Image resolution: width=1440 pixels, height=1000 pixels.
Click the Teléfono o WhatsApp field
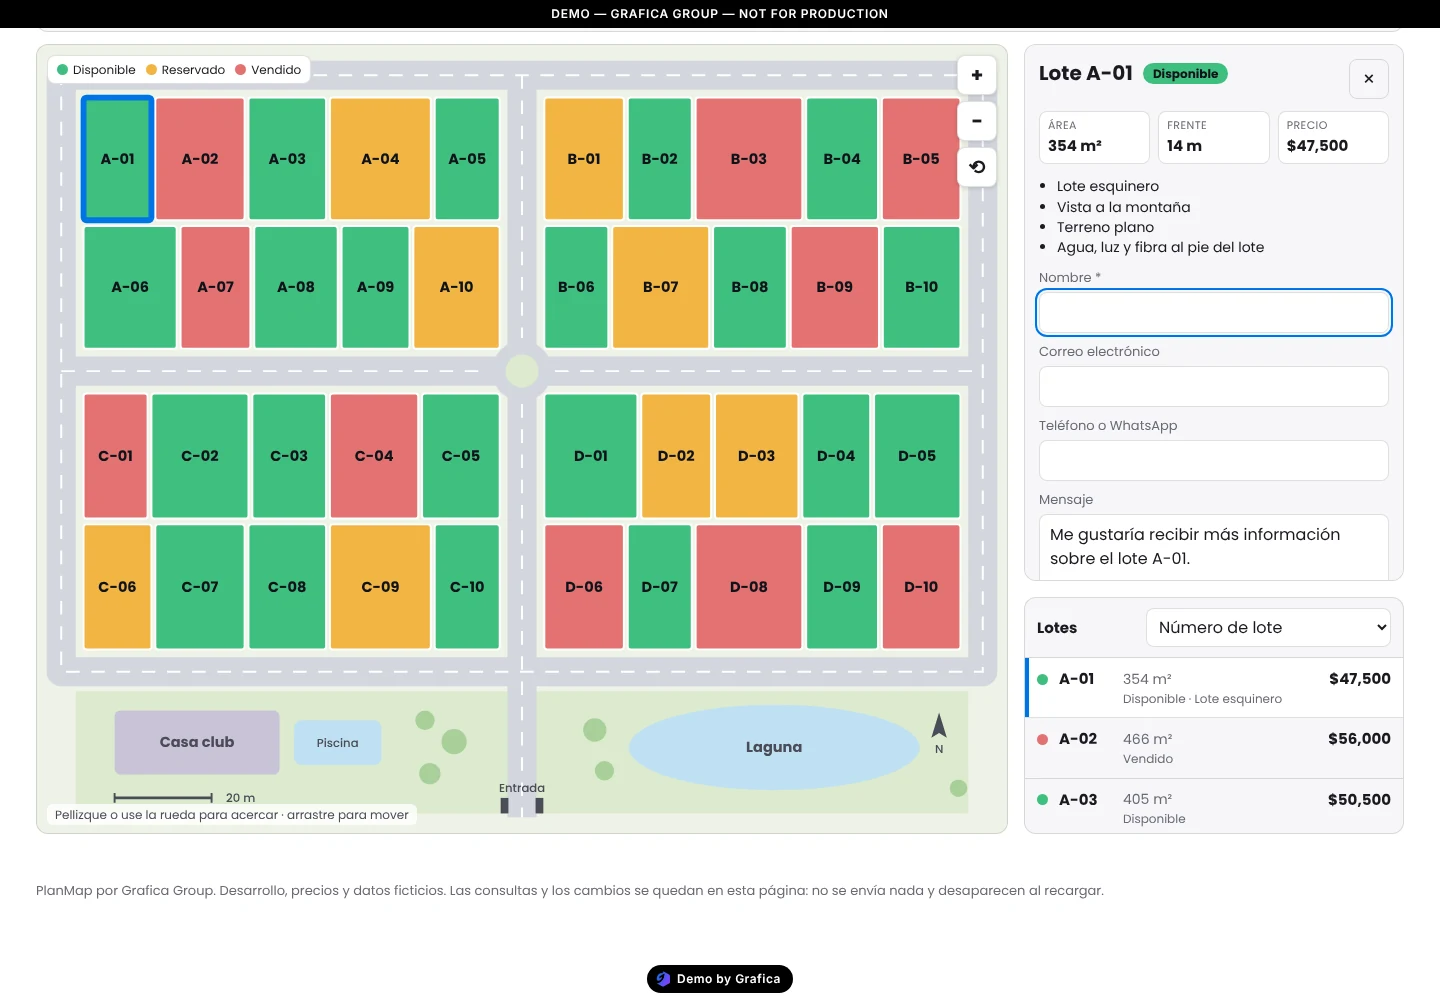(x=1214, y=460)
